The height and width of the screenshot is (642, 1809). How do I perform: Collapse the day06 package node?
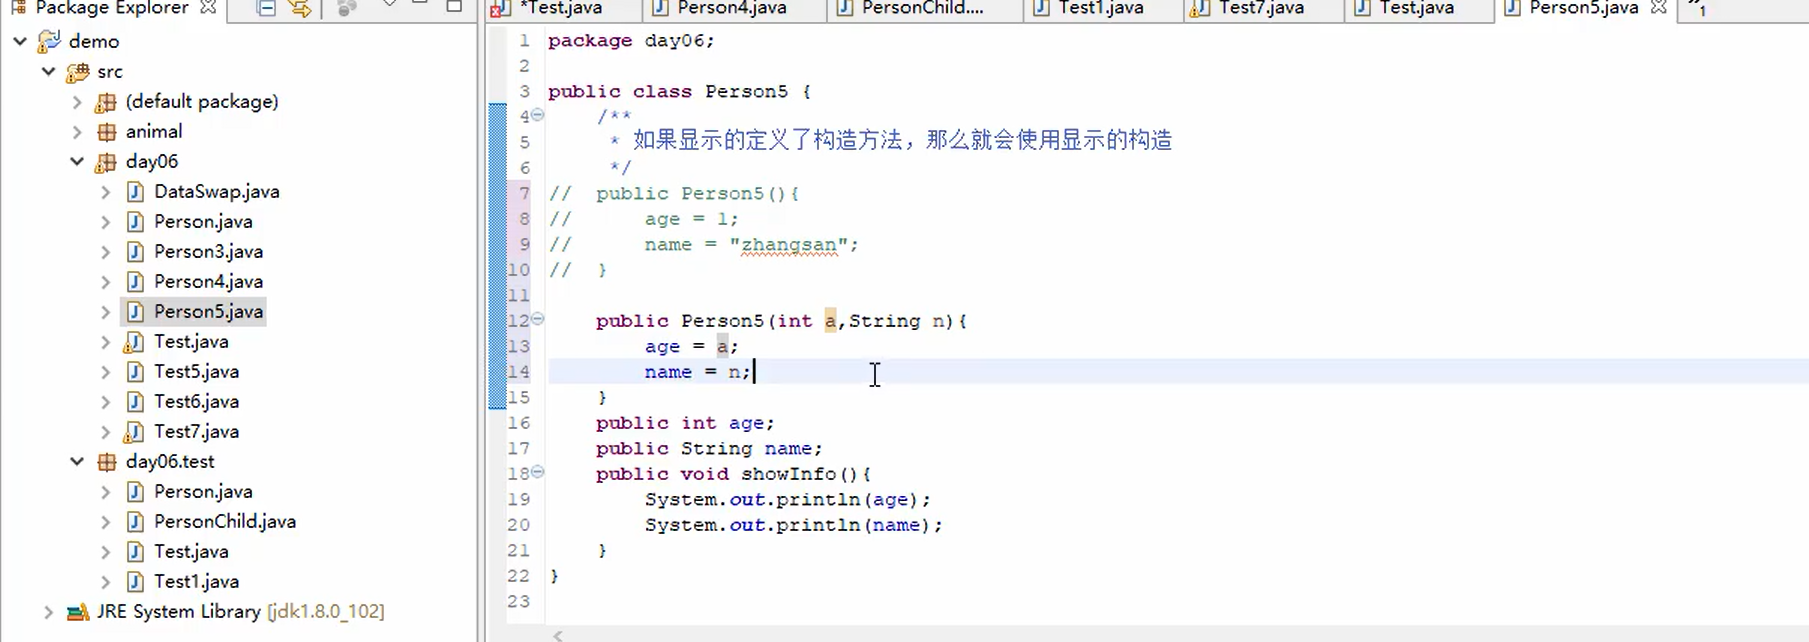(77, 161)
